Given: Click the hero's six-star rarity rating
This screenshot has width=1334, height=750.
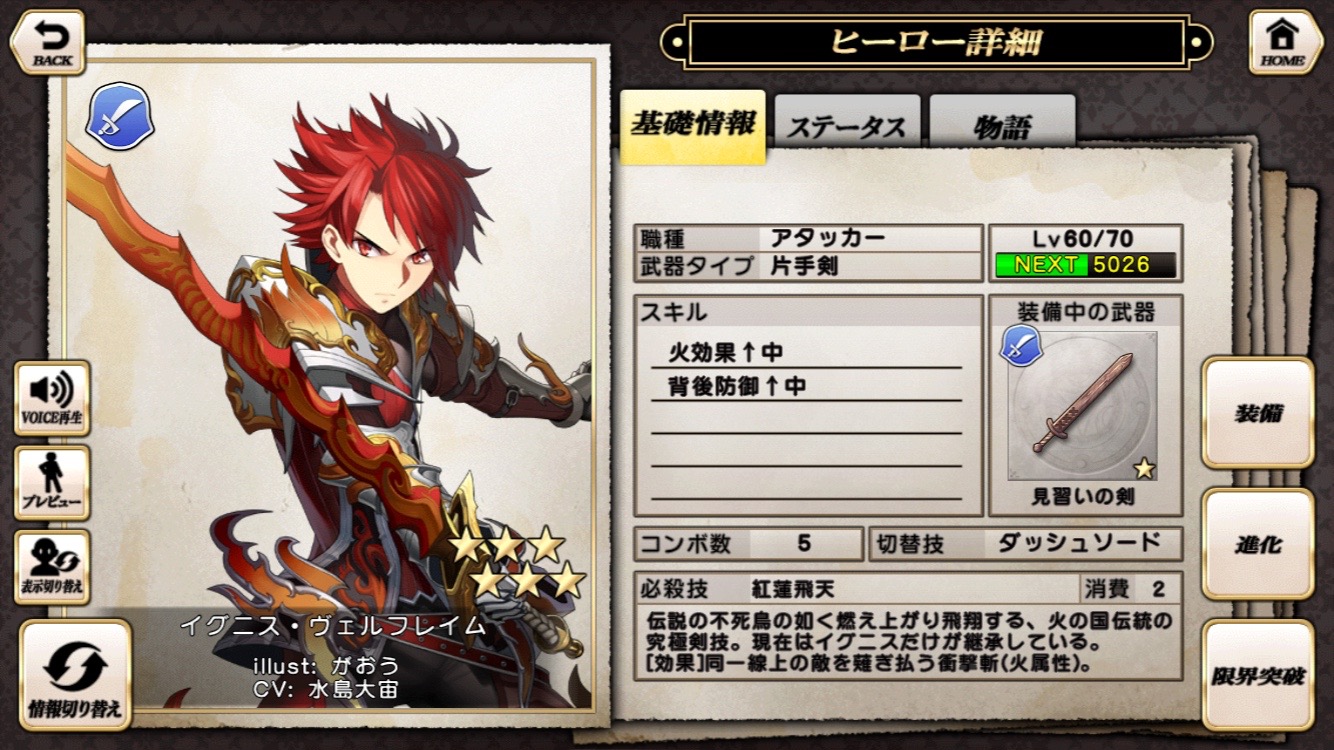Looking at the screenshot, I should point(516,562).
